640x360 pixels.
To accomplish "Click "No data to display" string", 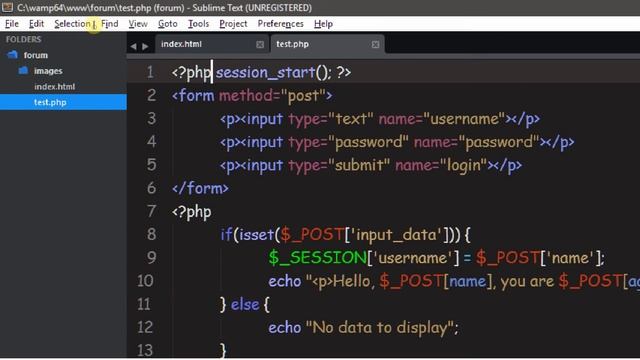I will [379, 328].
